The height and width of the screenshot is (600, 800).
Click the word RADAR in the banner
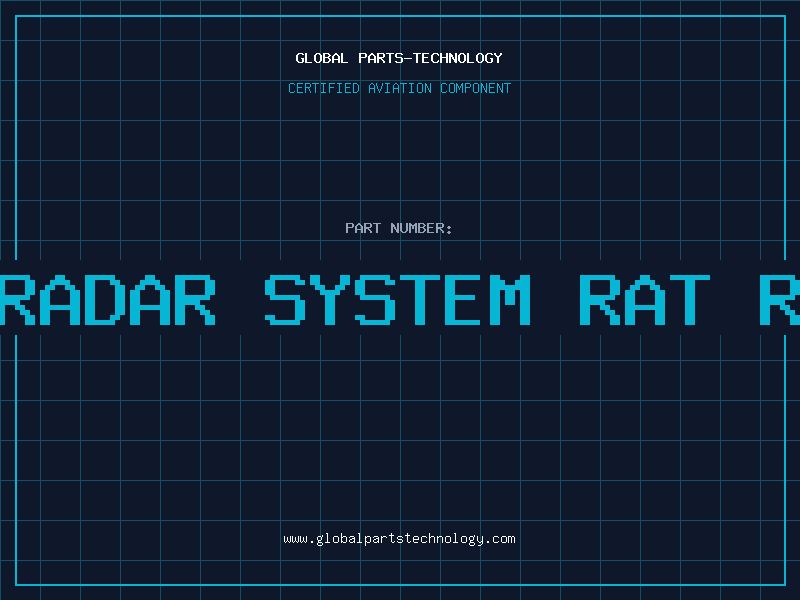pos(108,300)
